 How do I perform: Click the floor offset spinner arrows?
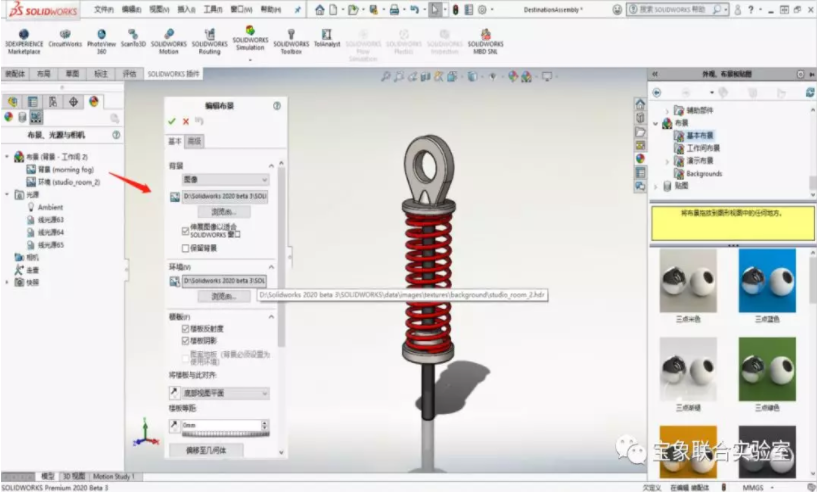(x=265, y=425)
